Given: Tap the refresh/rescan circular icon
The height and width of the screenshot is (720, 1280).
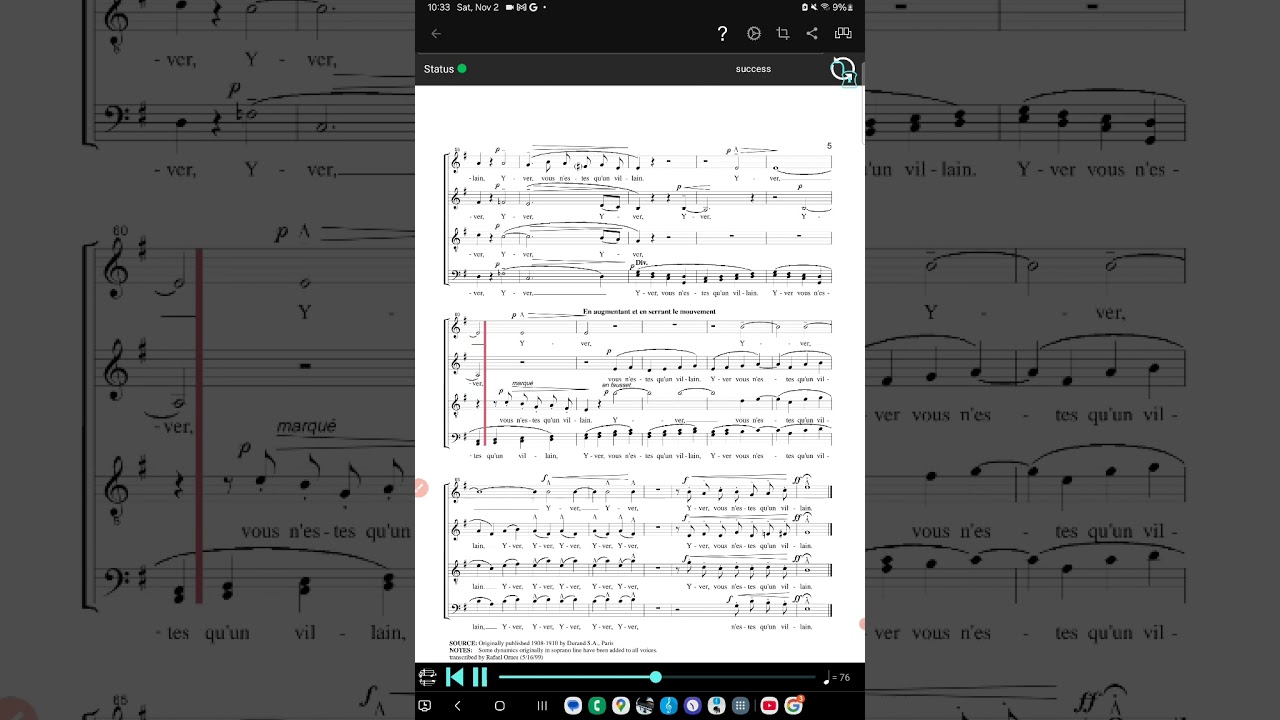Looking at the screenshot, I should (x=843, y=70).
